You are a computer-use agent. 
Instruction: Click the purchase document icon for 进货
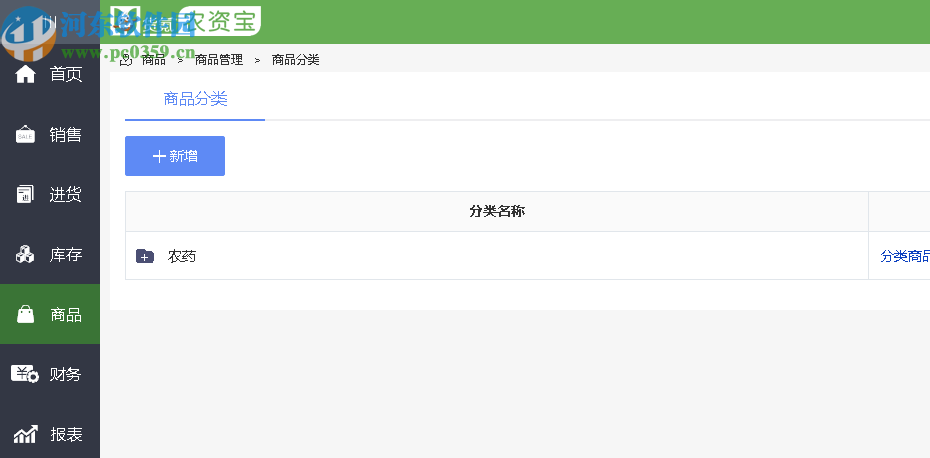click(x=25, y=195)
